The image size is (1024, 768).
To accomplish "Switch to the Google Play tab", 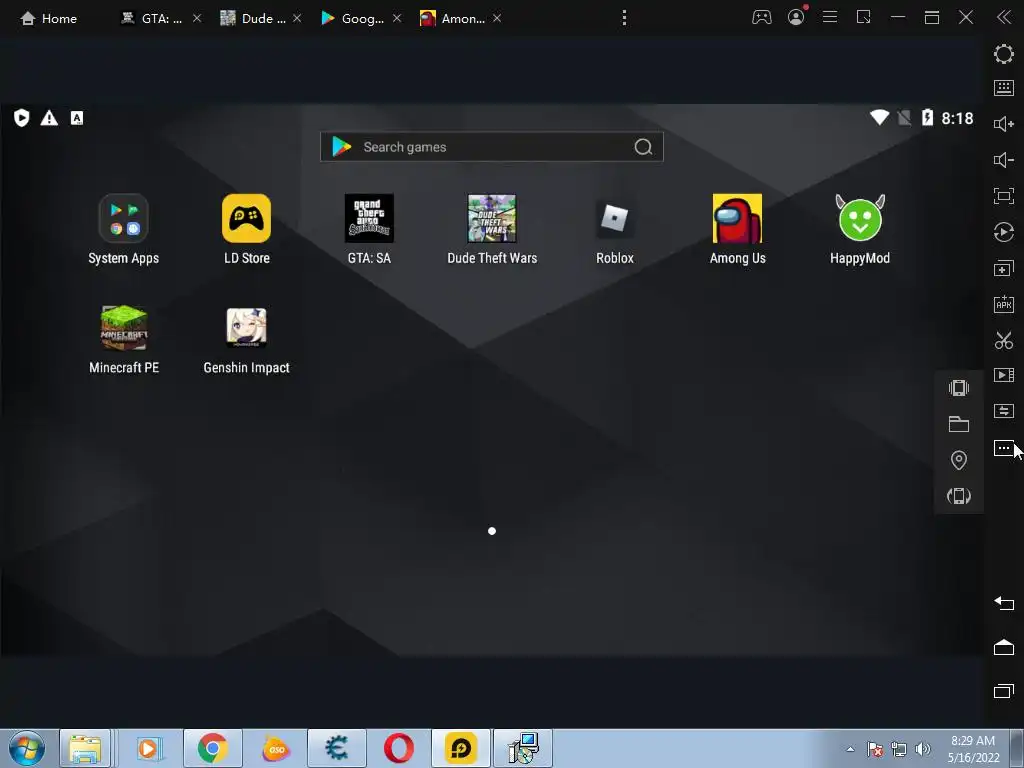I will pos(353,18).
